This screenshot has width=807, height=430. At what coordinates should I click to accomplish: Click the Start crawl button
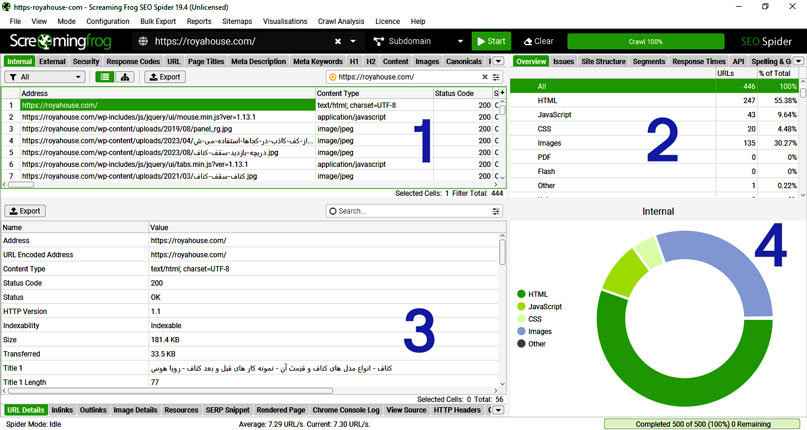[x=491, y=41]
